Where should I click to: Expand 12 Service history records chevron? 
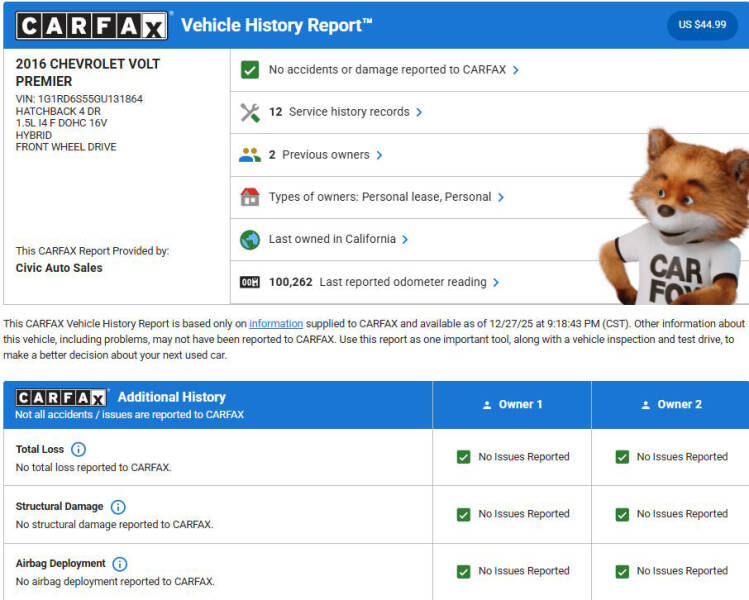click(419, 112)
